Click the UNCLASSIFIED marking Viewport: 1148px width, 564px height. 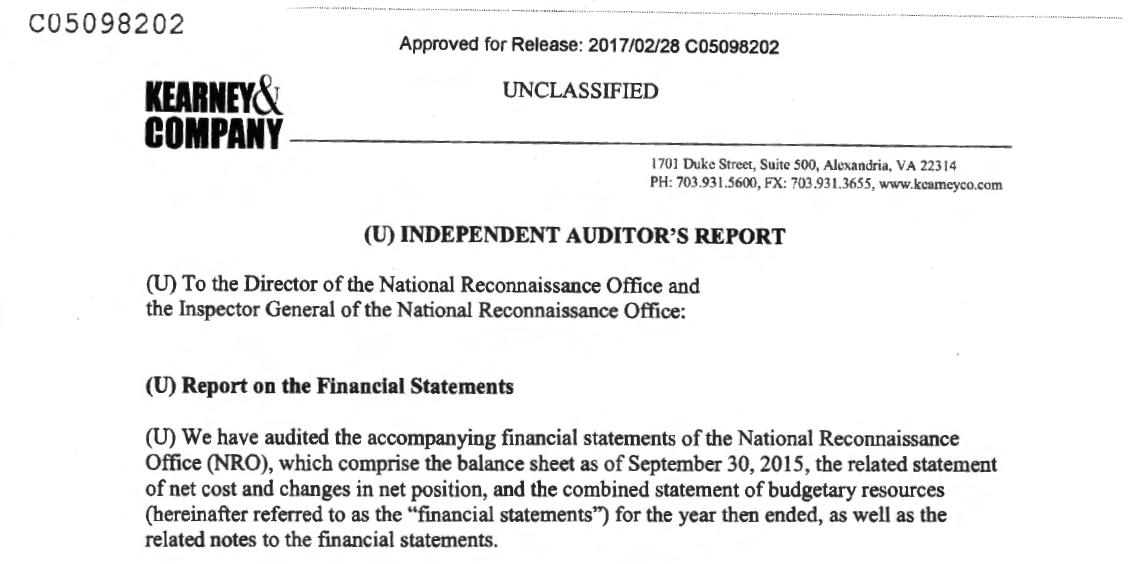581,91
